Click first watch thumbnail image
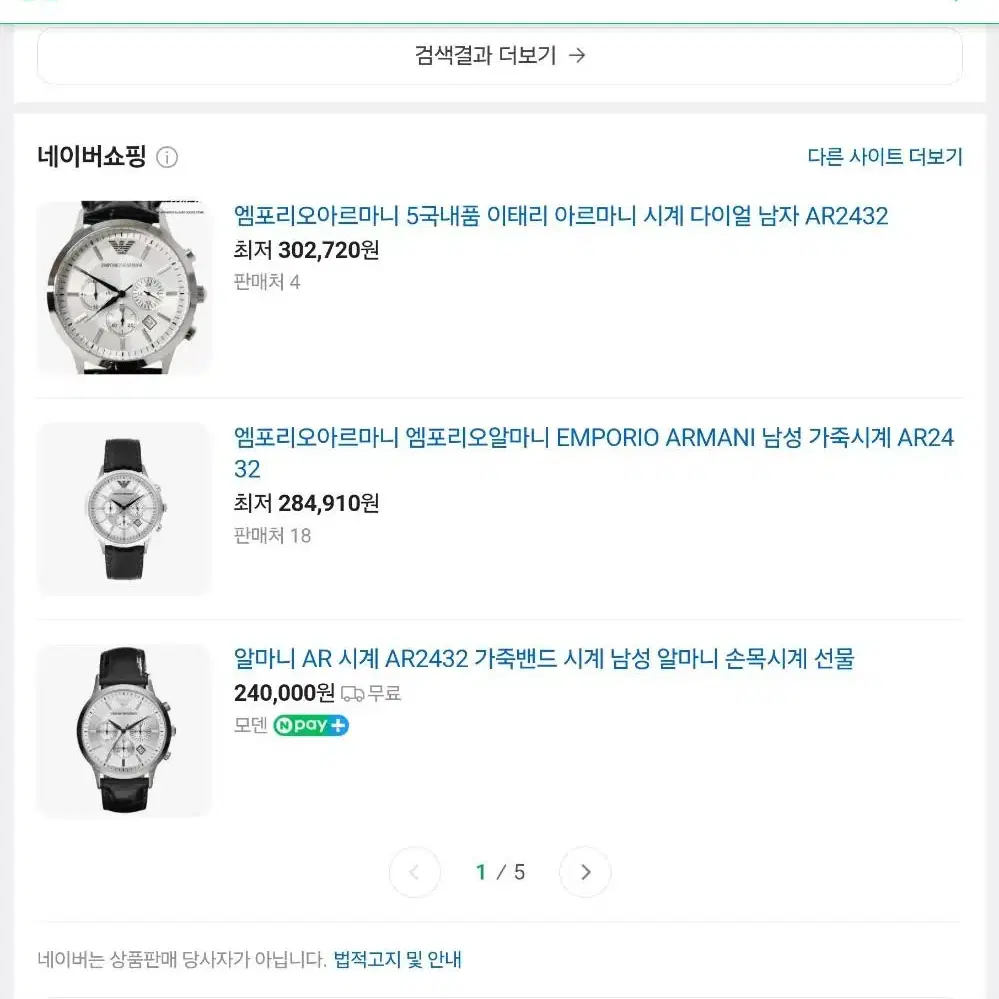The width and height of the screenshot is (999, 999). (124, 287)
